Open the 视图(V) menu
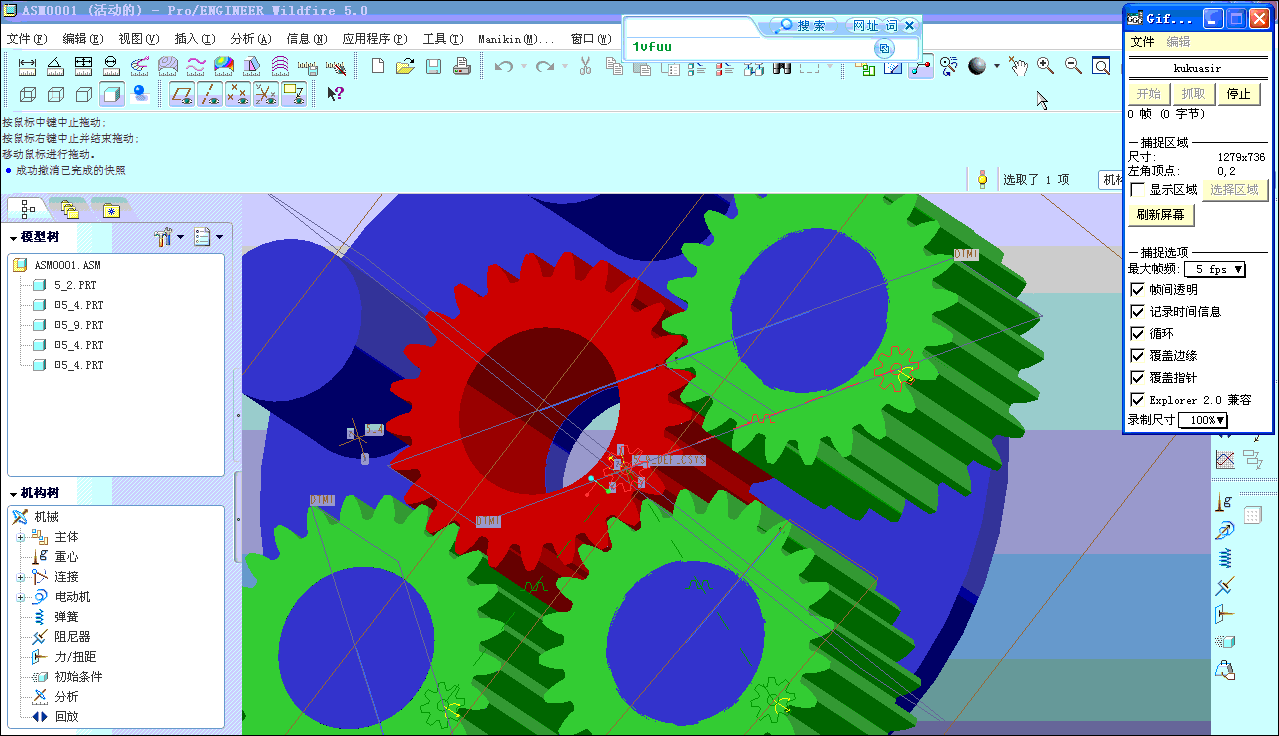 [x=139, y=39]
